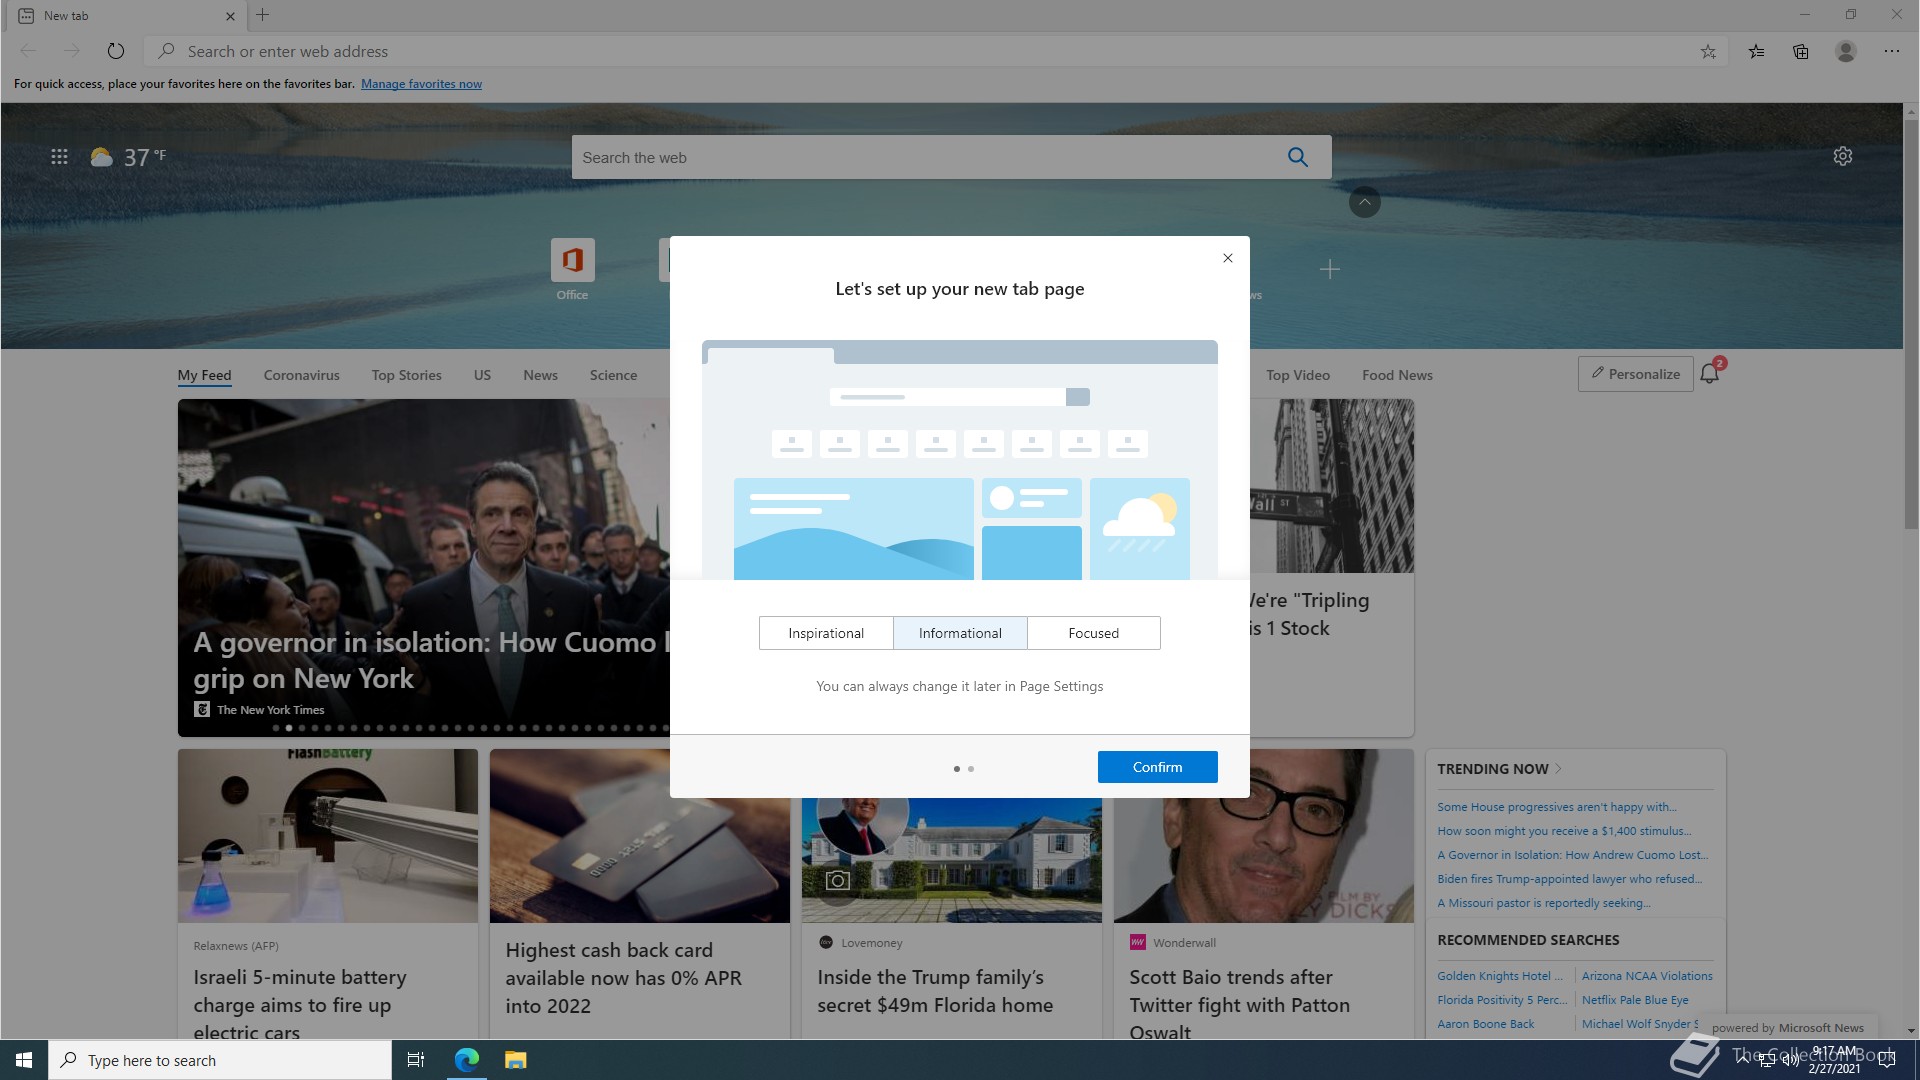Open the user profile avatar icon

(1846, 51)
